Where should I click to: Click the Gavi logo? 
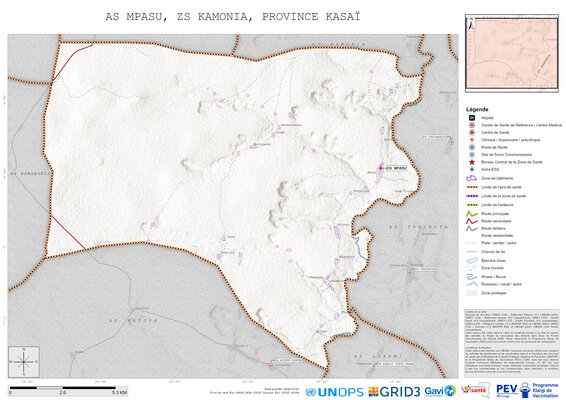click(x=440, y=391)
